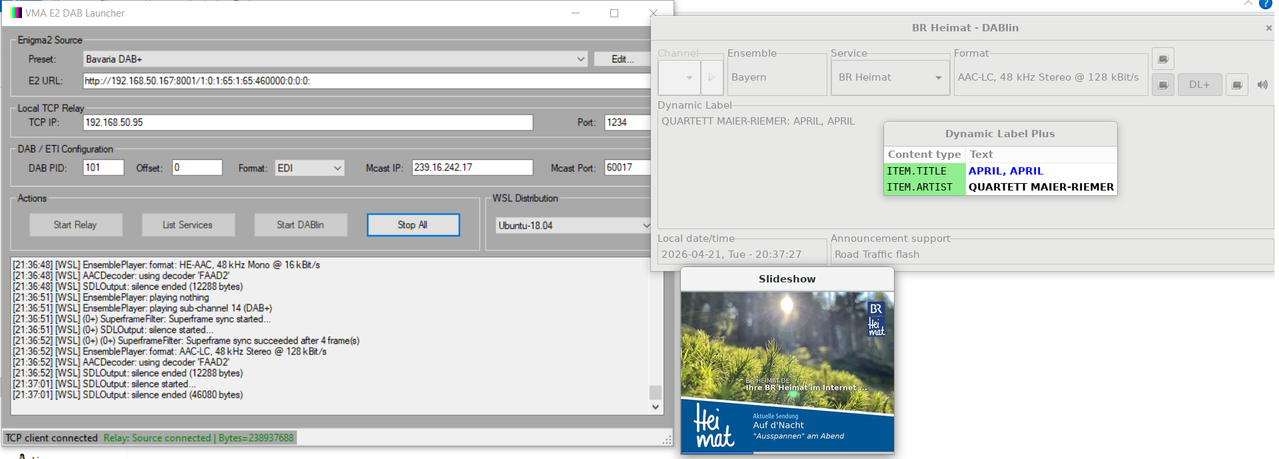Click the TCP Port field showing 1234
This screenshot has width=1279, height=459.
pos(629,123)
